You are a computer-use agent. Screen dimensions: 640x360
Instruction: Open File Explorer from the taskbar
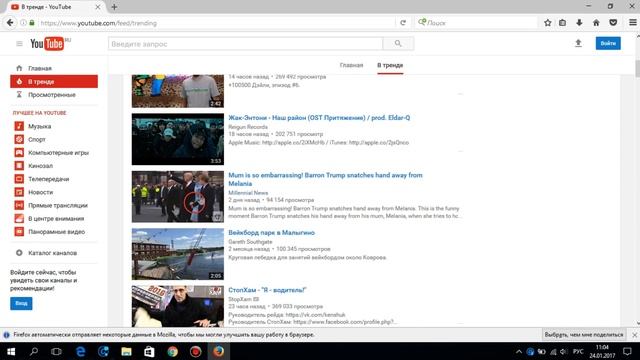click(x=126, y=351)
